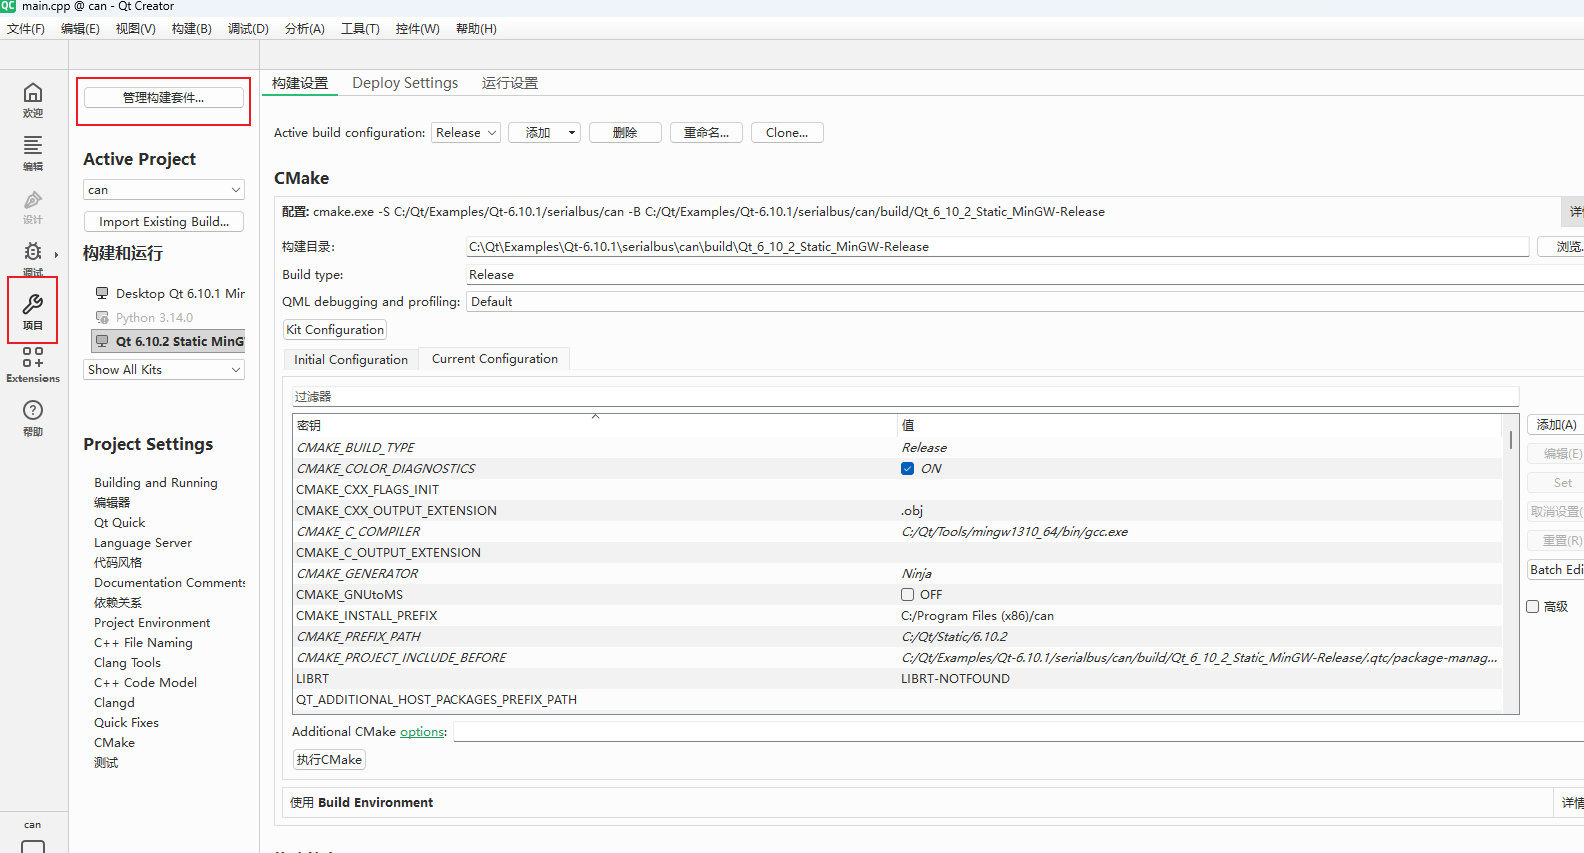Click the Python 3.14.0 kit icon
This screenshot has width=1584, height=853.
click(102, 317)
